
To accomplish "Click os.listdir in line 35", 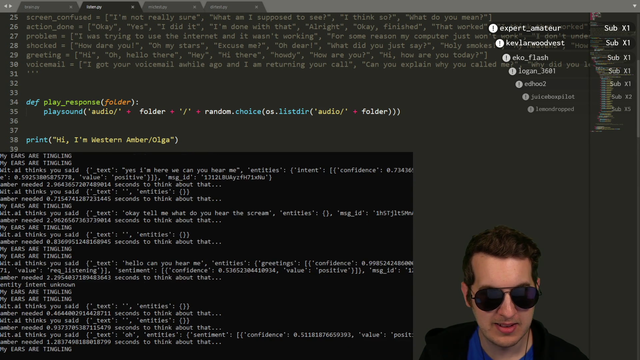I will [x=287, y=111].
